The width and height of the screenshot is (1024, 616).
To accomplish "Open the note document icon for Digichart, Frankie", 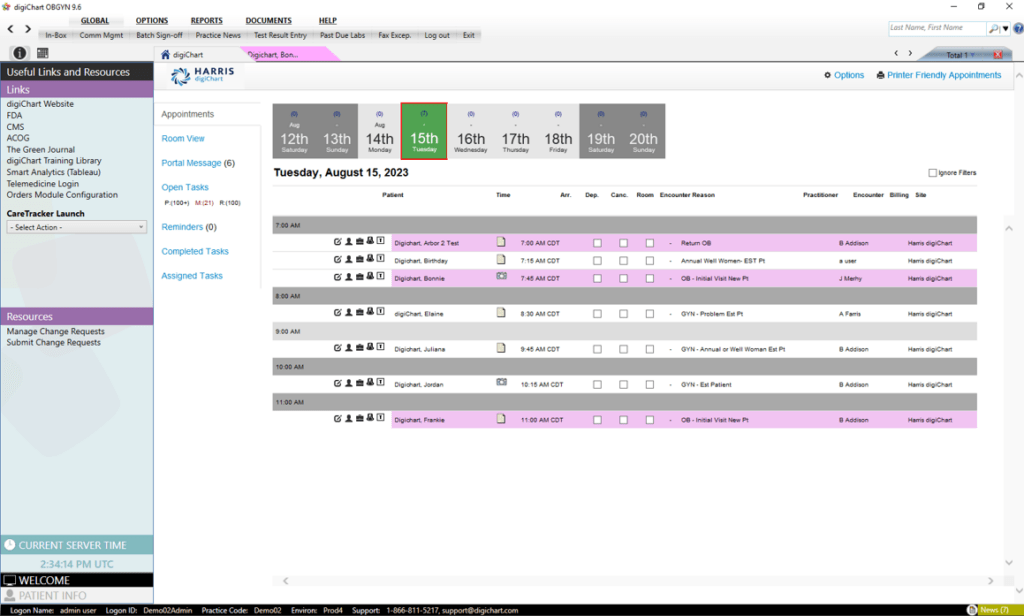I will (501, 419).
